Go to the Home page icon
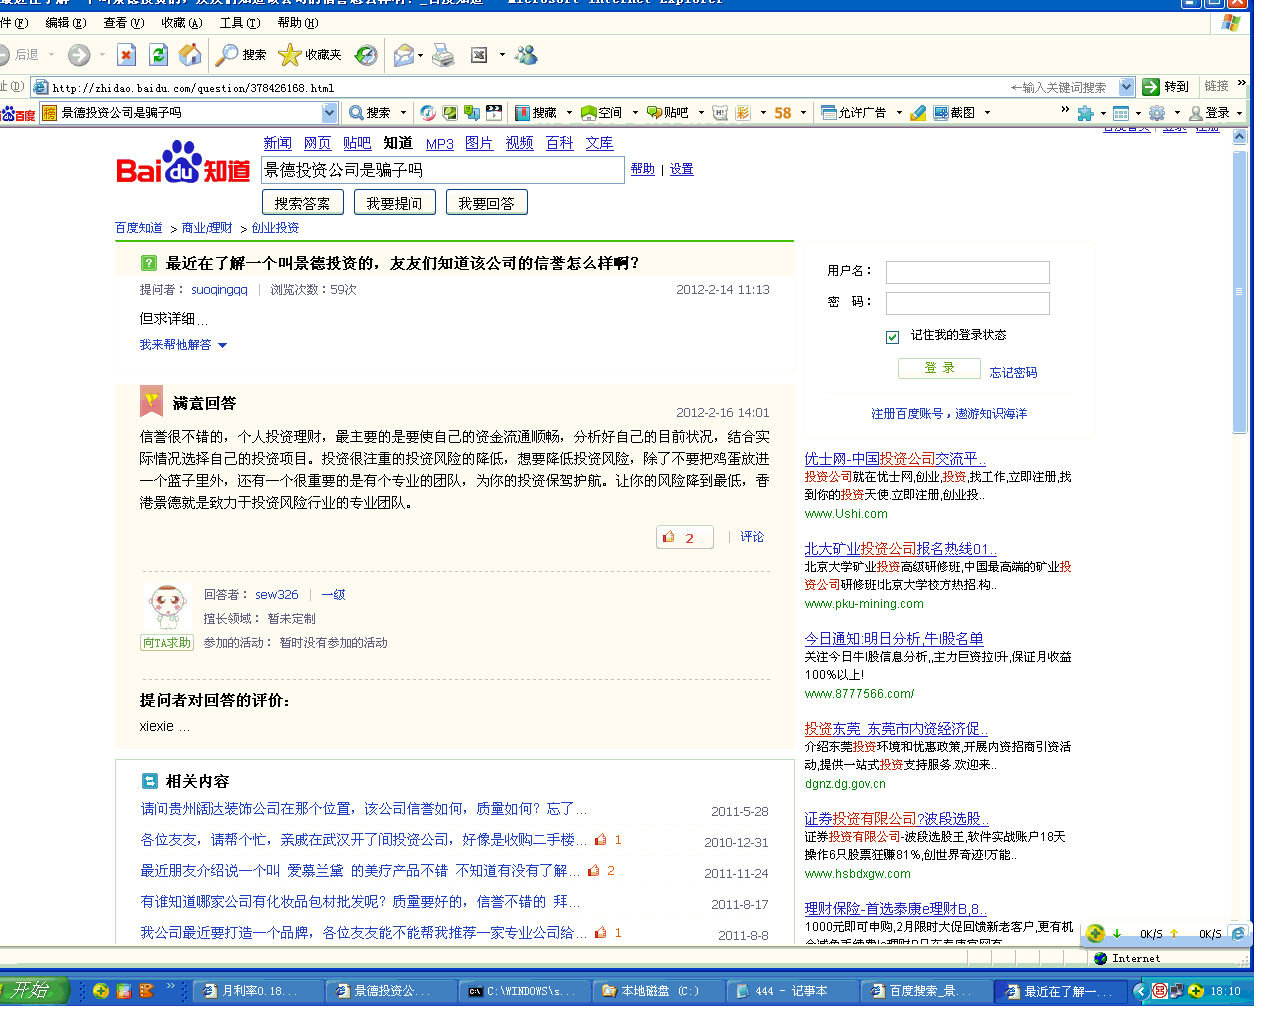The height and width of the screenshot is (1024, 1280). click(190, 55)
